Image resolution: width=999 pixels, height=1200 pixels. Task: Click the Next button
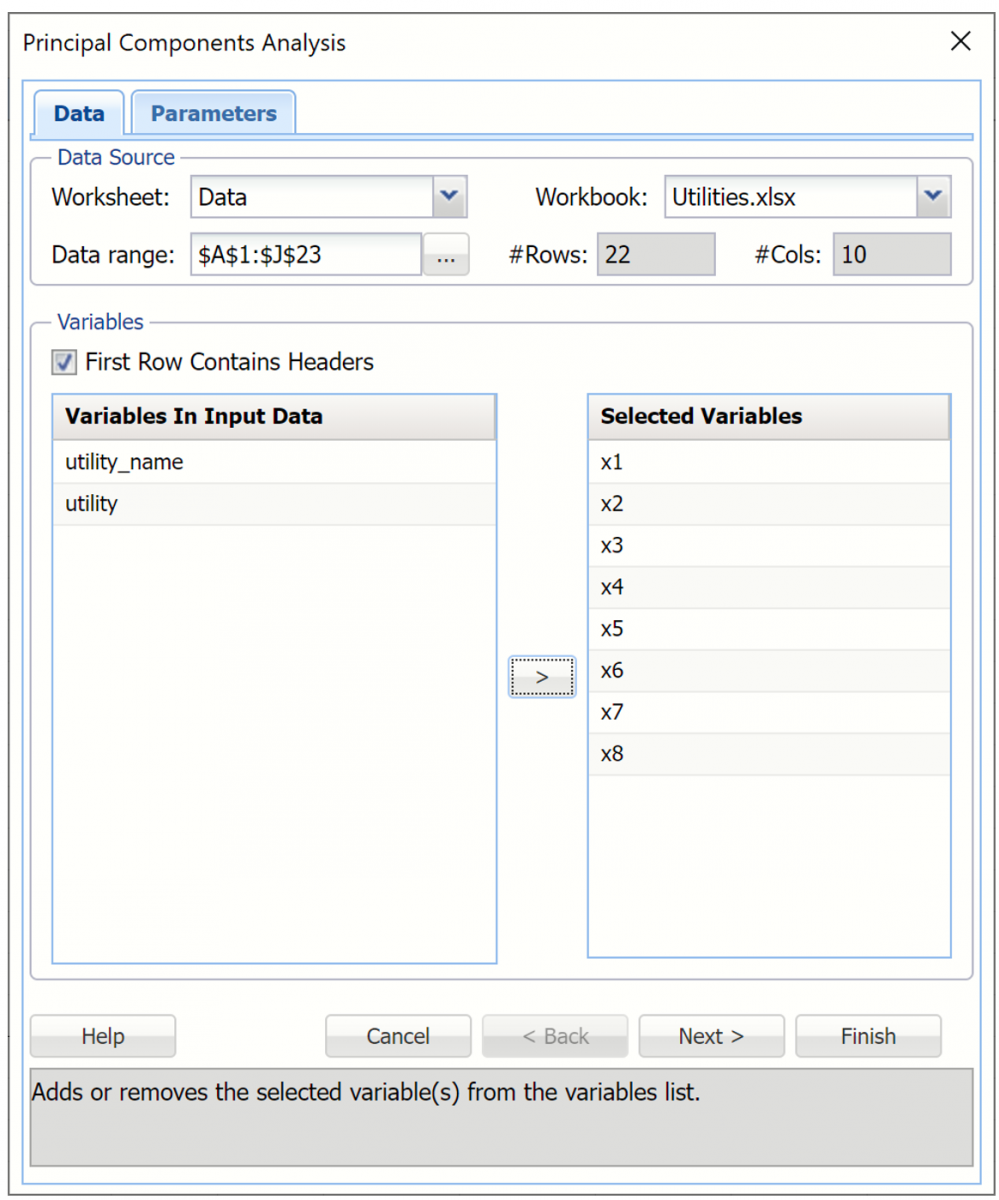pyautogui.click(x=711, y=1036)
